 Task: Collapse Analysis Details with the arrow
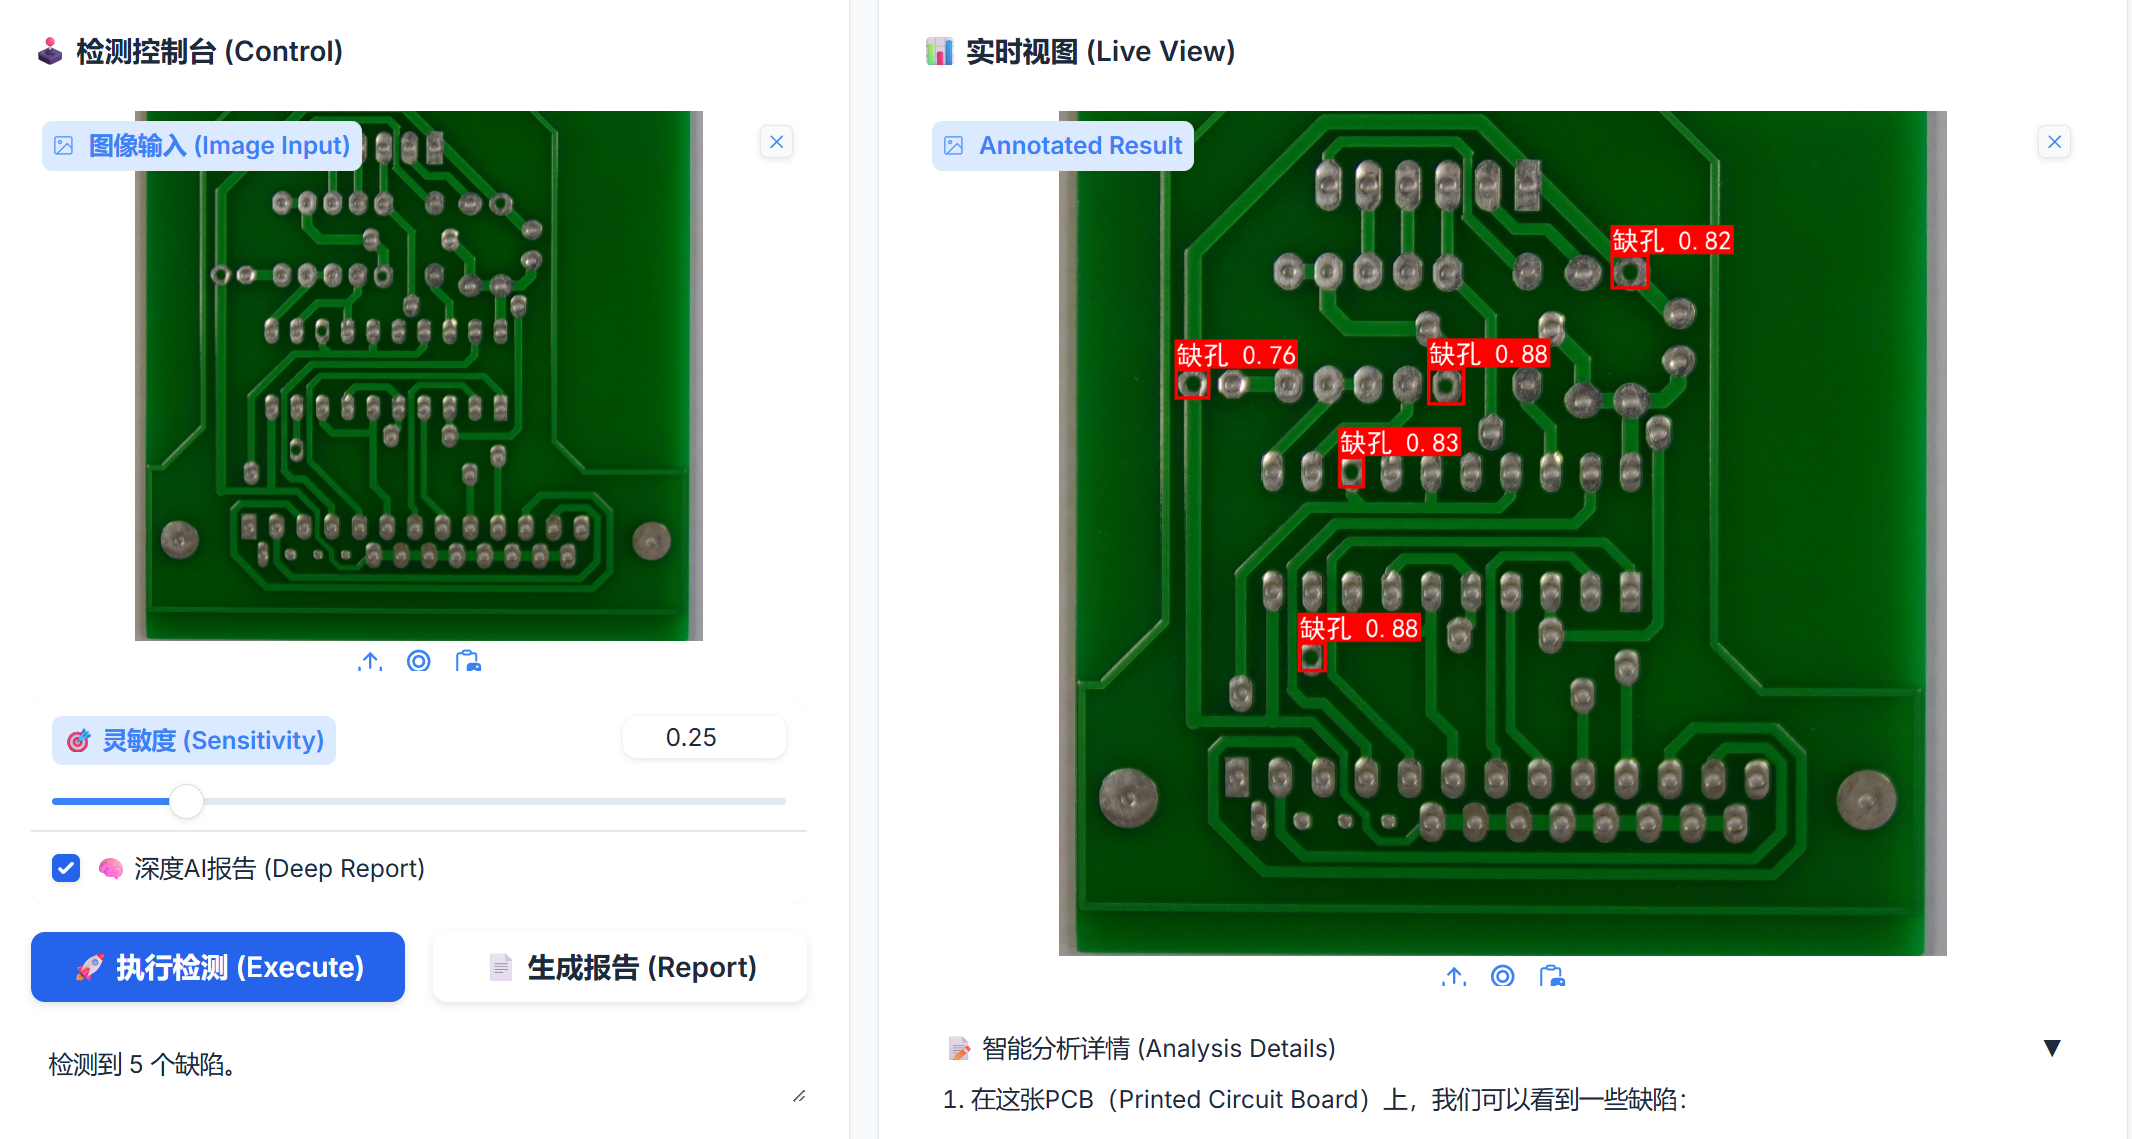pyautogui.click(x=2052, y=1048)
